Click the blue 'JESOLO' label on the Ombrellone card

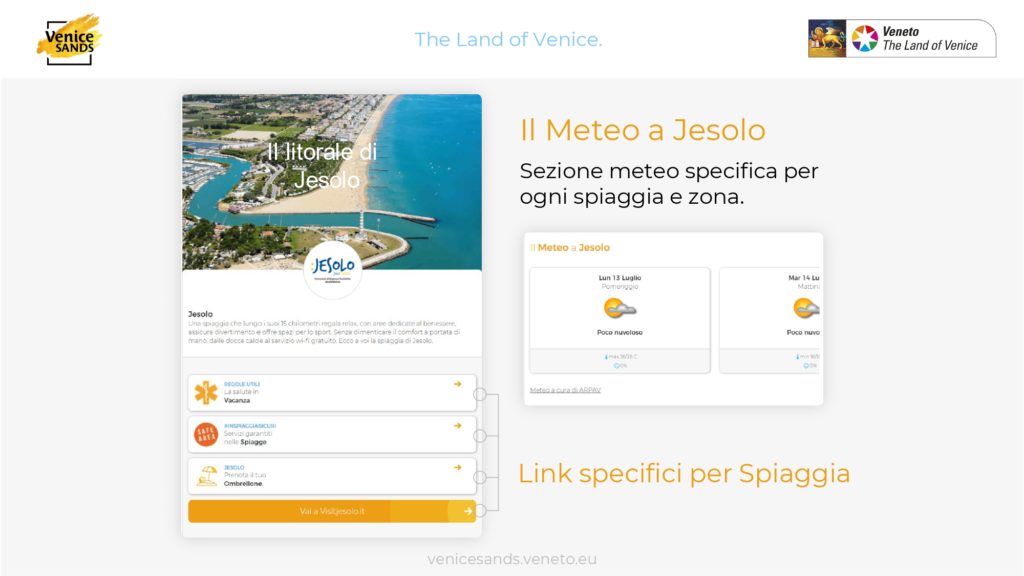234,468
